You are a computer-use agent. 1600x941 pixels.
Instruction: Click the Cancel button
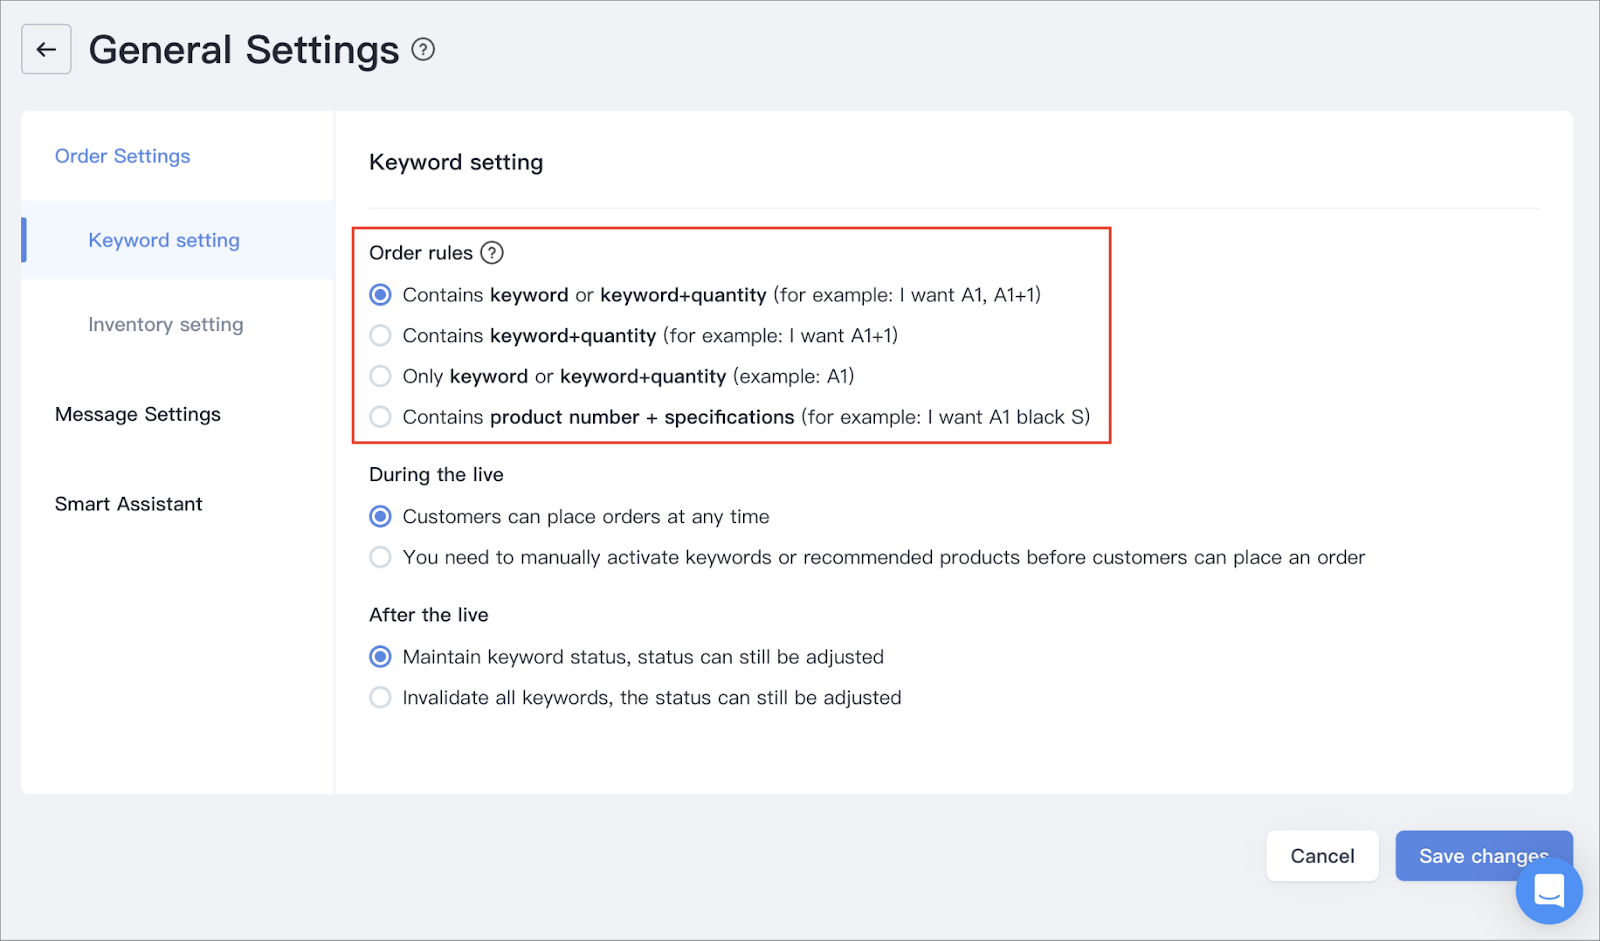(1322, 855)
